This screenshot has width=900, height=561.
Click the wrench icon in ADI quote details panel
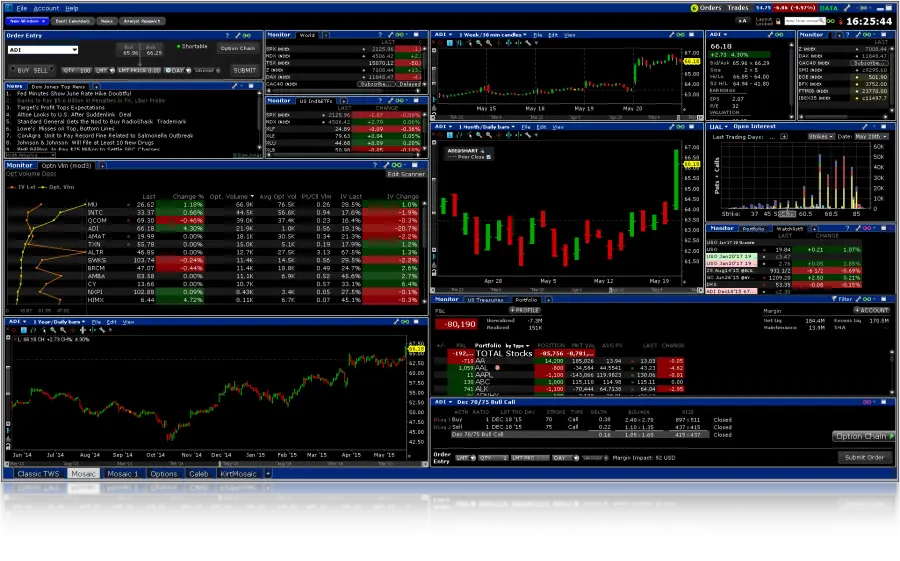point(768,34)
